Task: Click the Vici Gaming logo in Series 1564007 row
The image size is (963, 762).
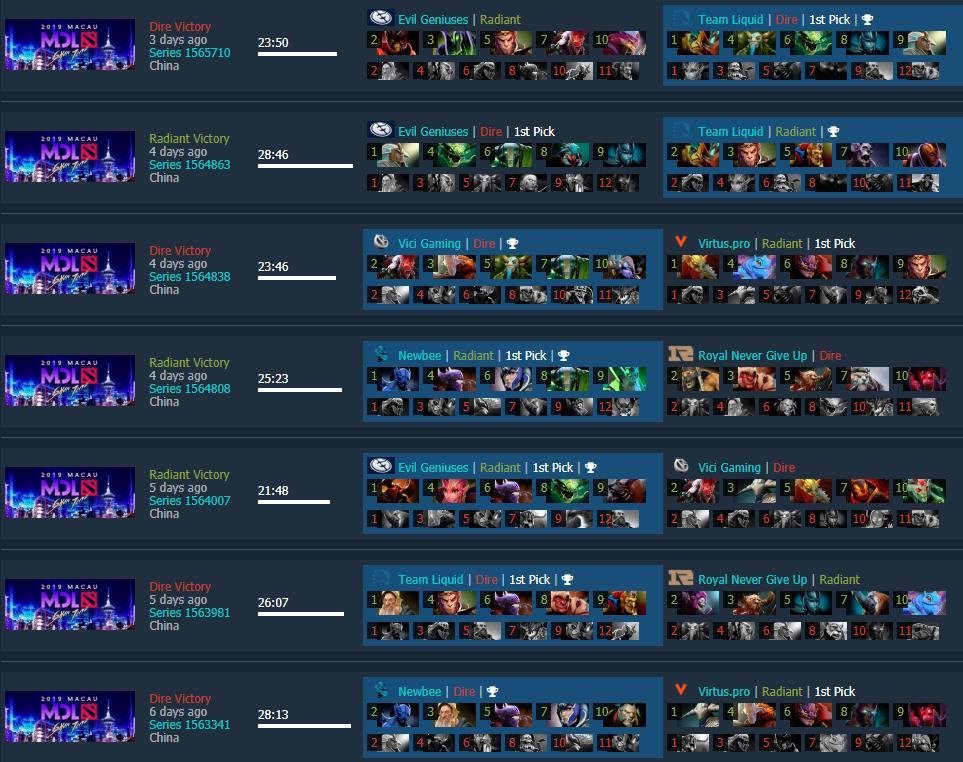Action: coord(681,465)
